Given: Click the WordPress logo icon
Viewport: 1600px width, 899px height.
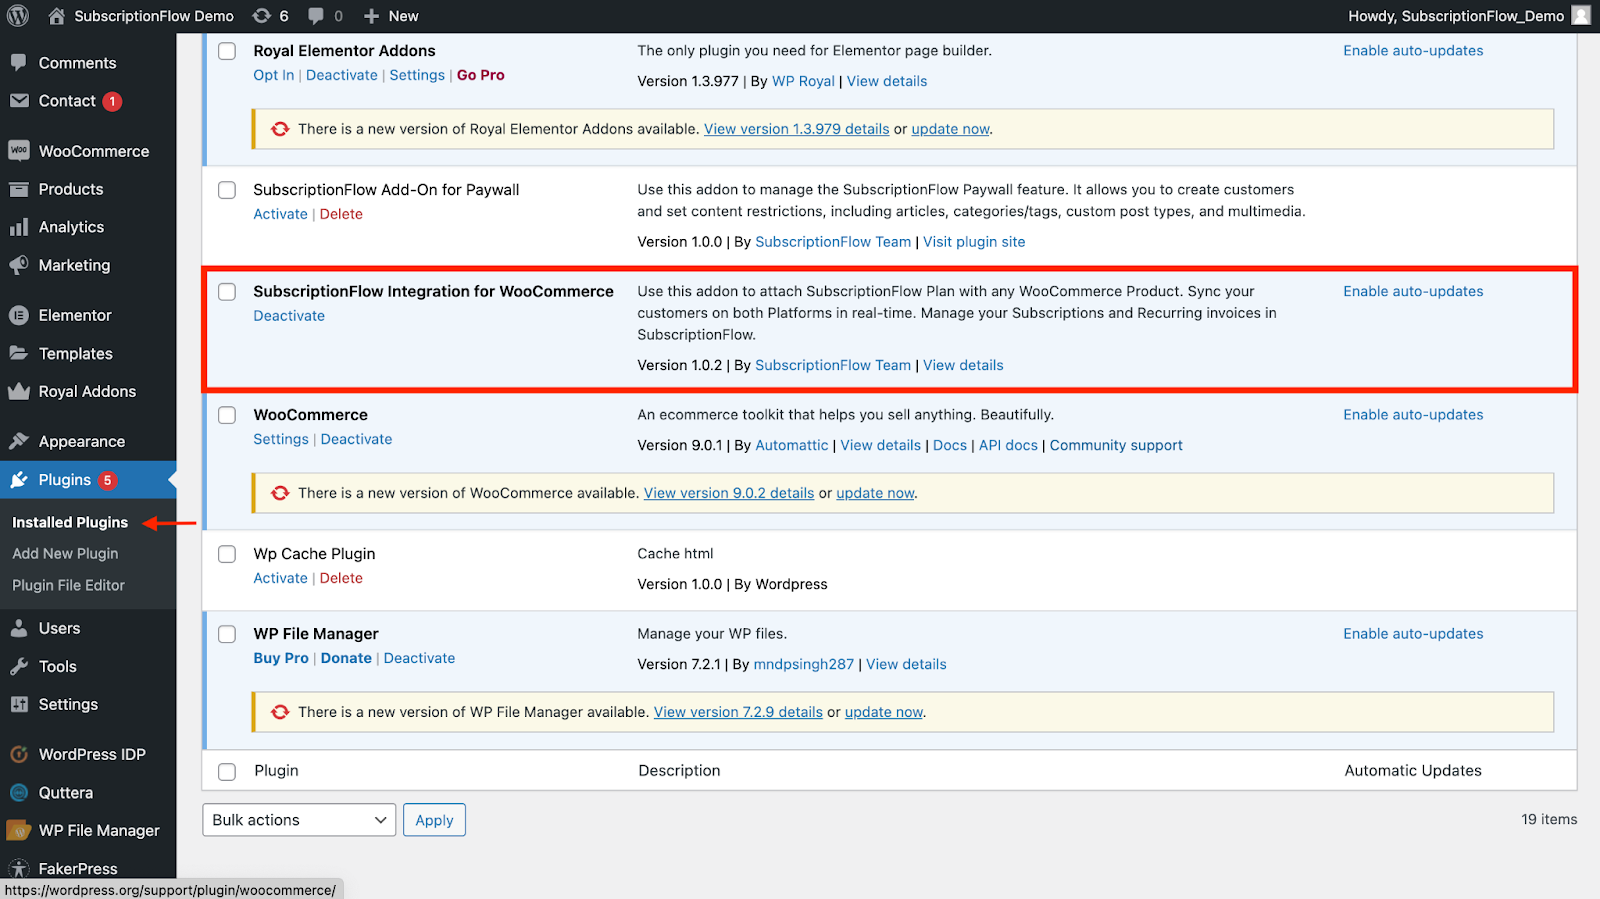Looking at the screenshot, I should [x=18, y=16].
